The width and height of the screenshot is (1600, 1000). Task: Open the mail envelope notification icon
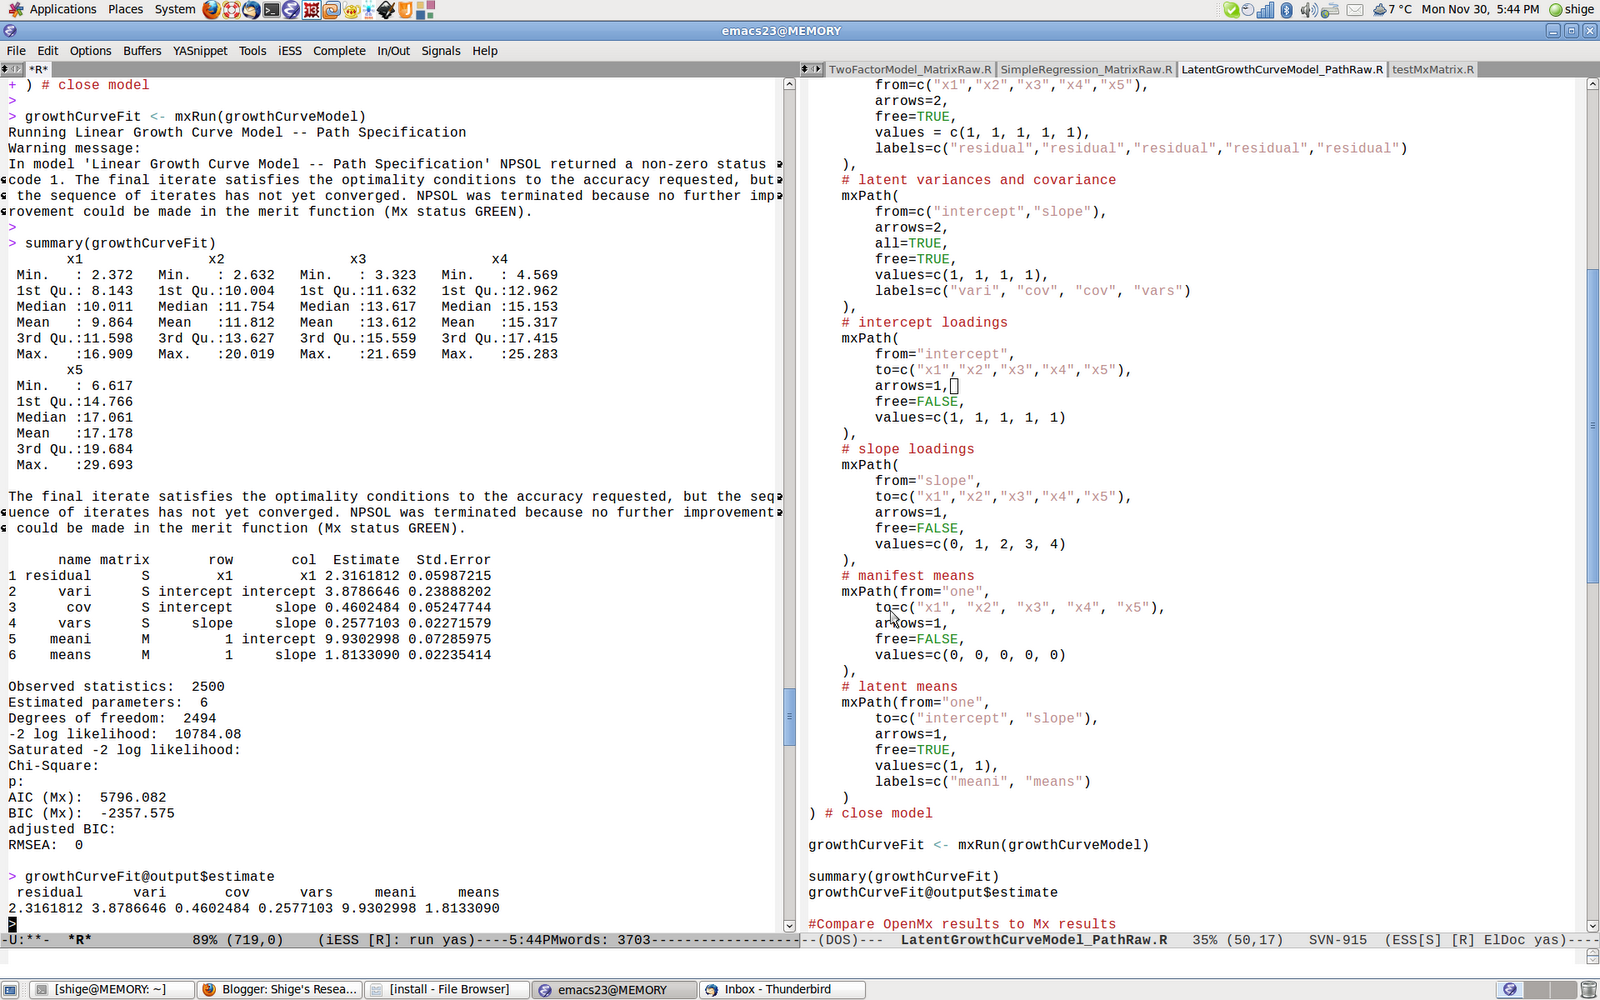(1355, 10)
